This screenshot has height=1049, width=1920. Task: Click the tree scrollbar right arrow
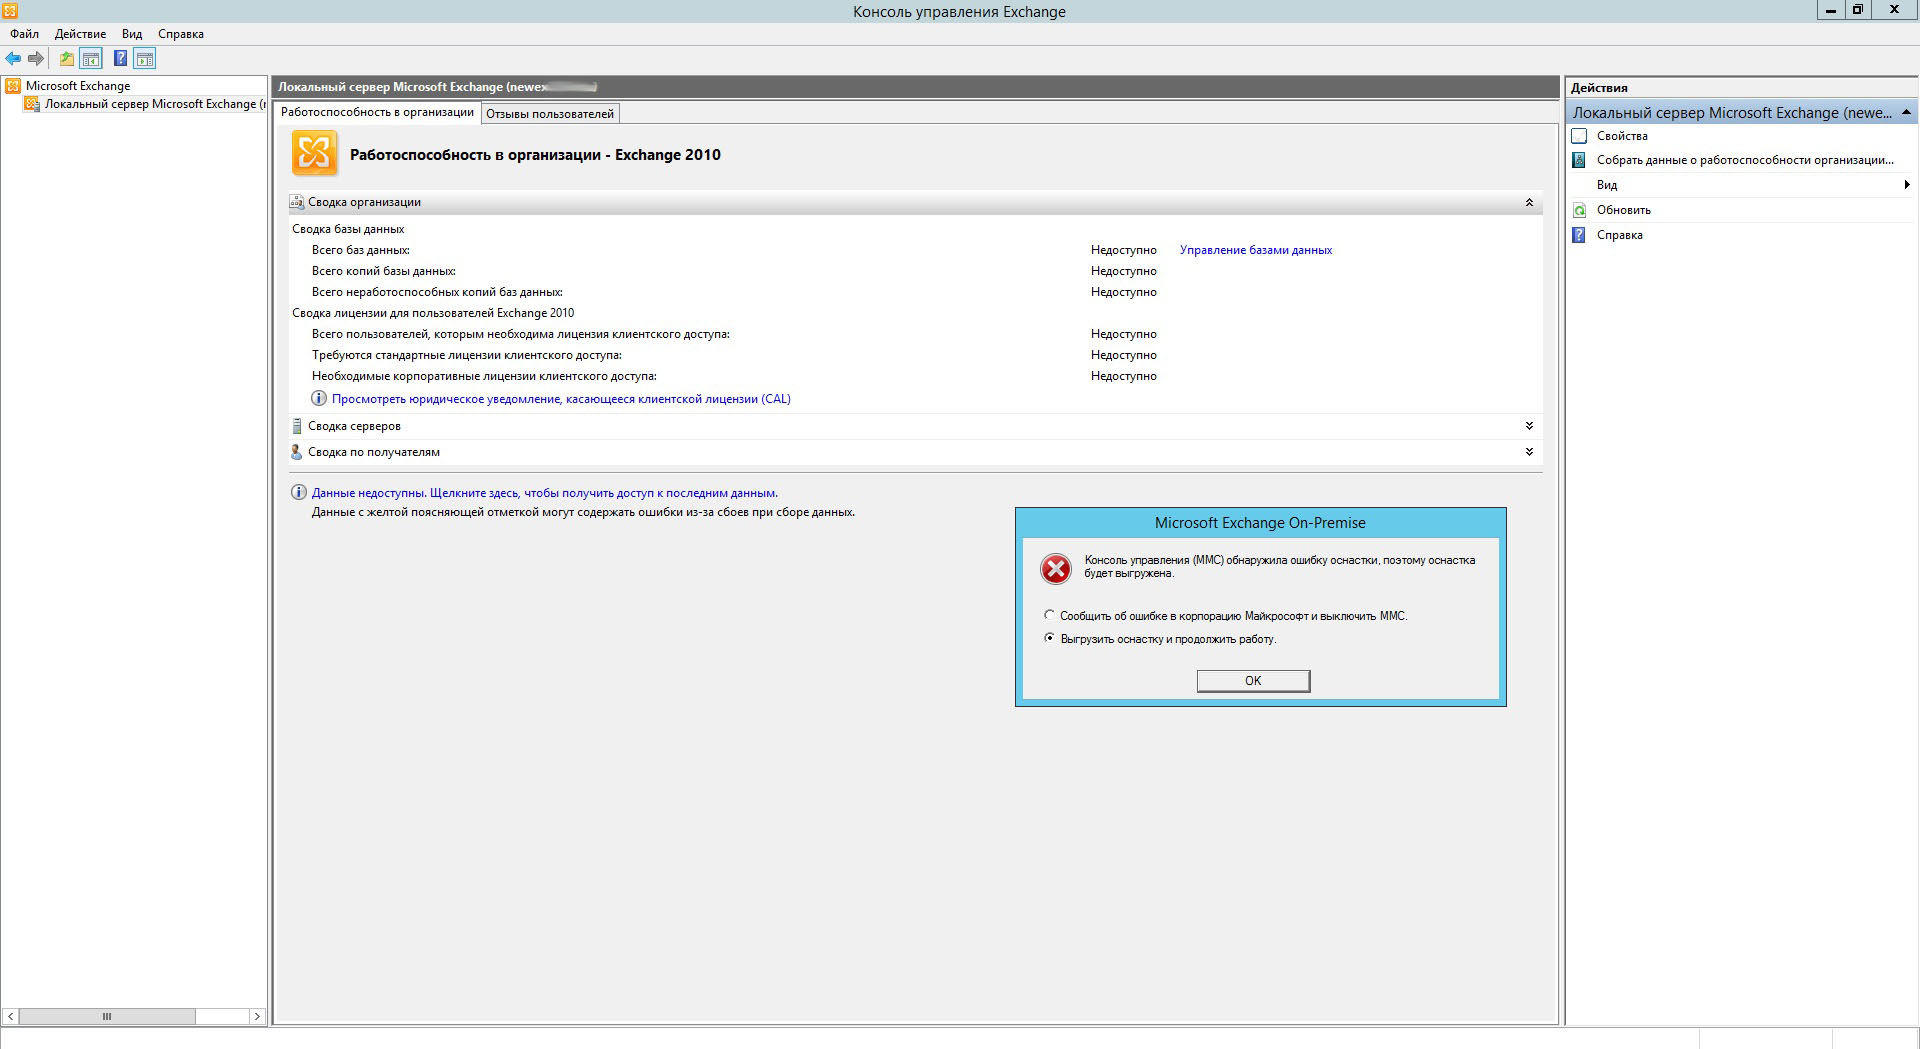coord(257,1016)
